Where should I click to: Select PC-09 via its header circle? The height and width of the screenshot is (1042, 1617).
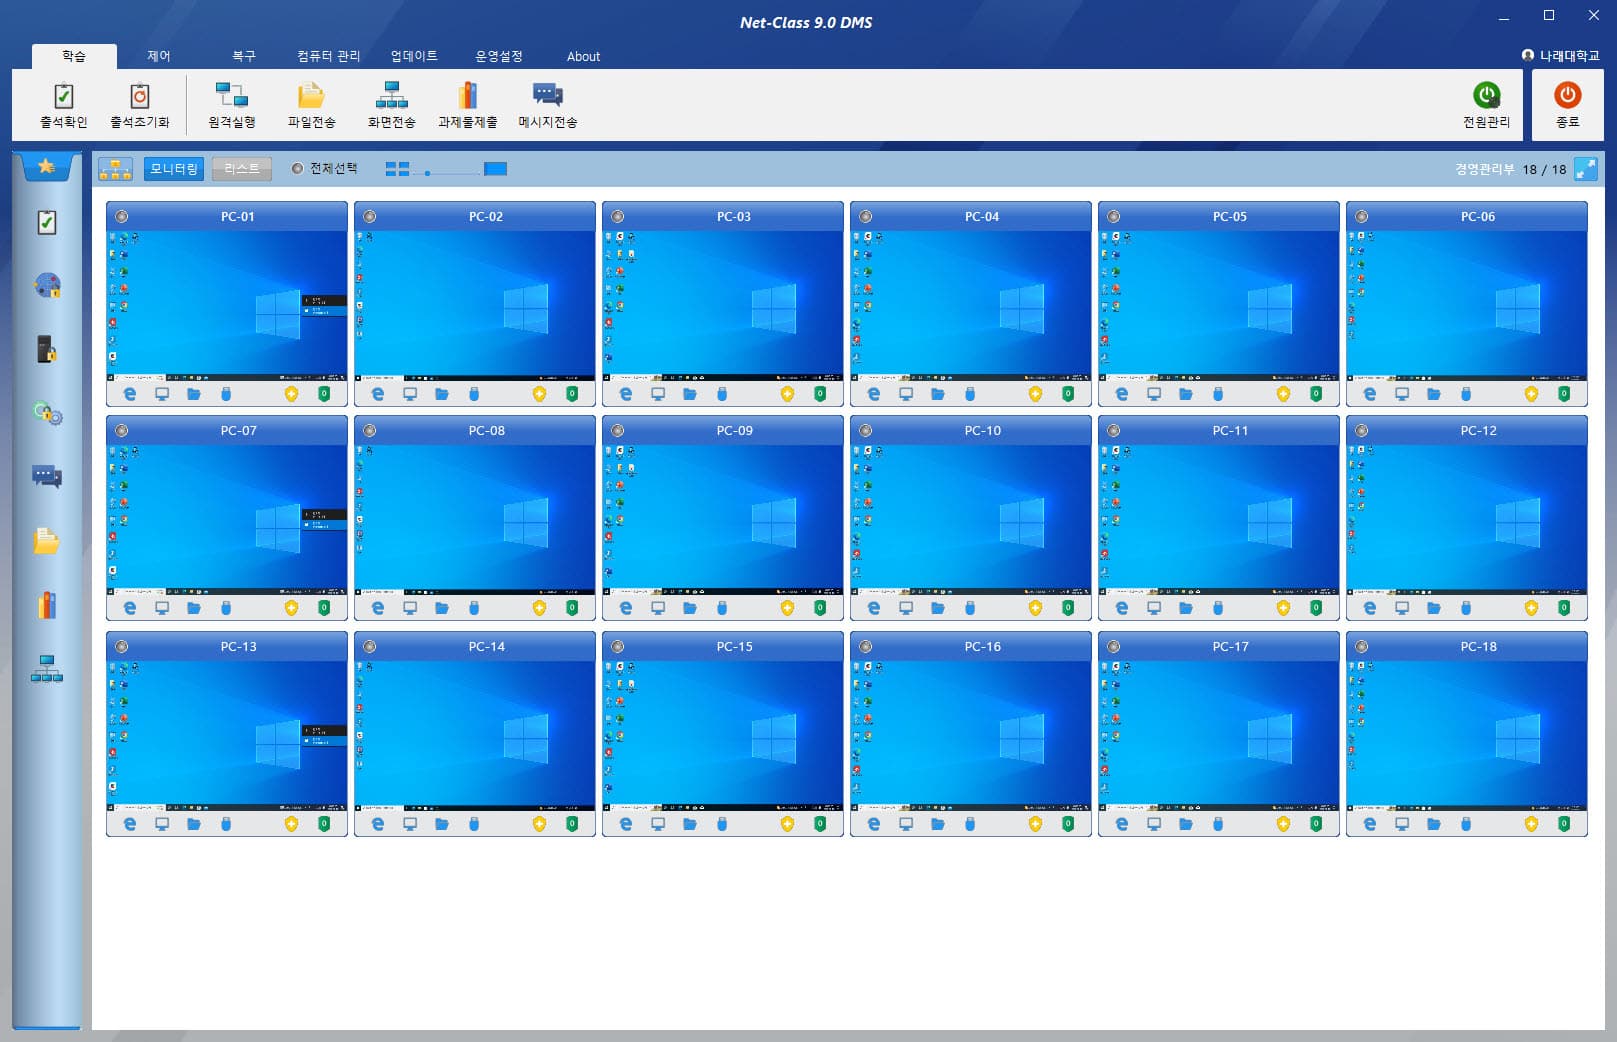point(618,430)
